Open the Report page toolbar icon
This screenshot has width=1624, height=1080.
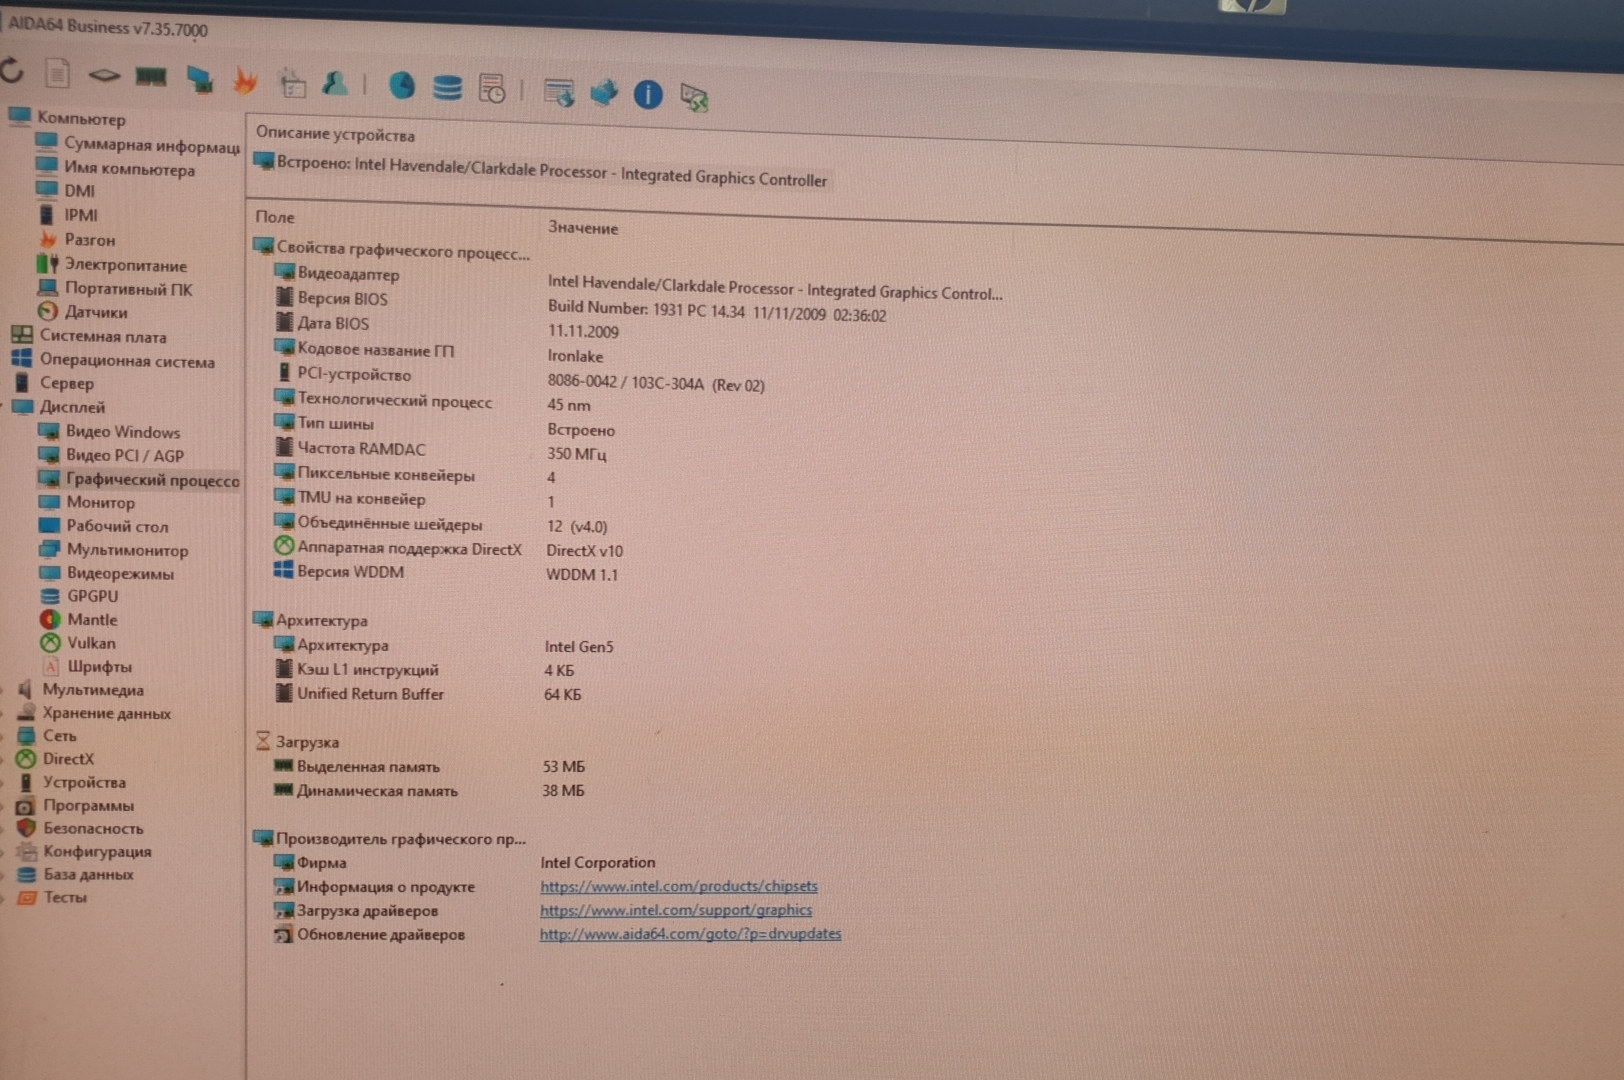coord(57,73)
